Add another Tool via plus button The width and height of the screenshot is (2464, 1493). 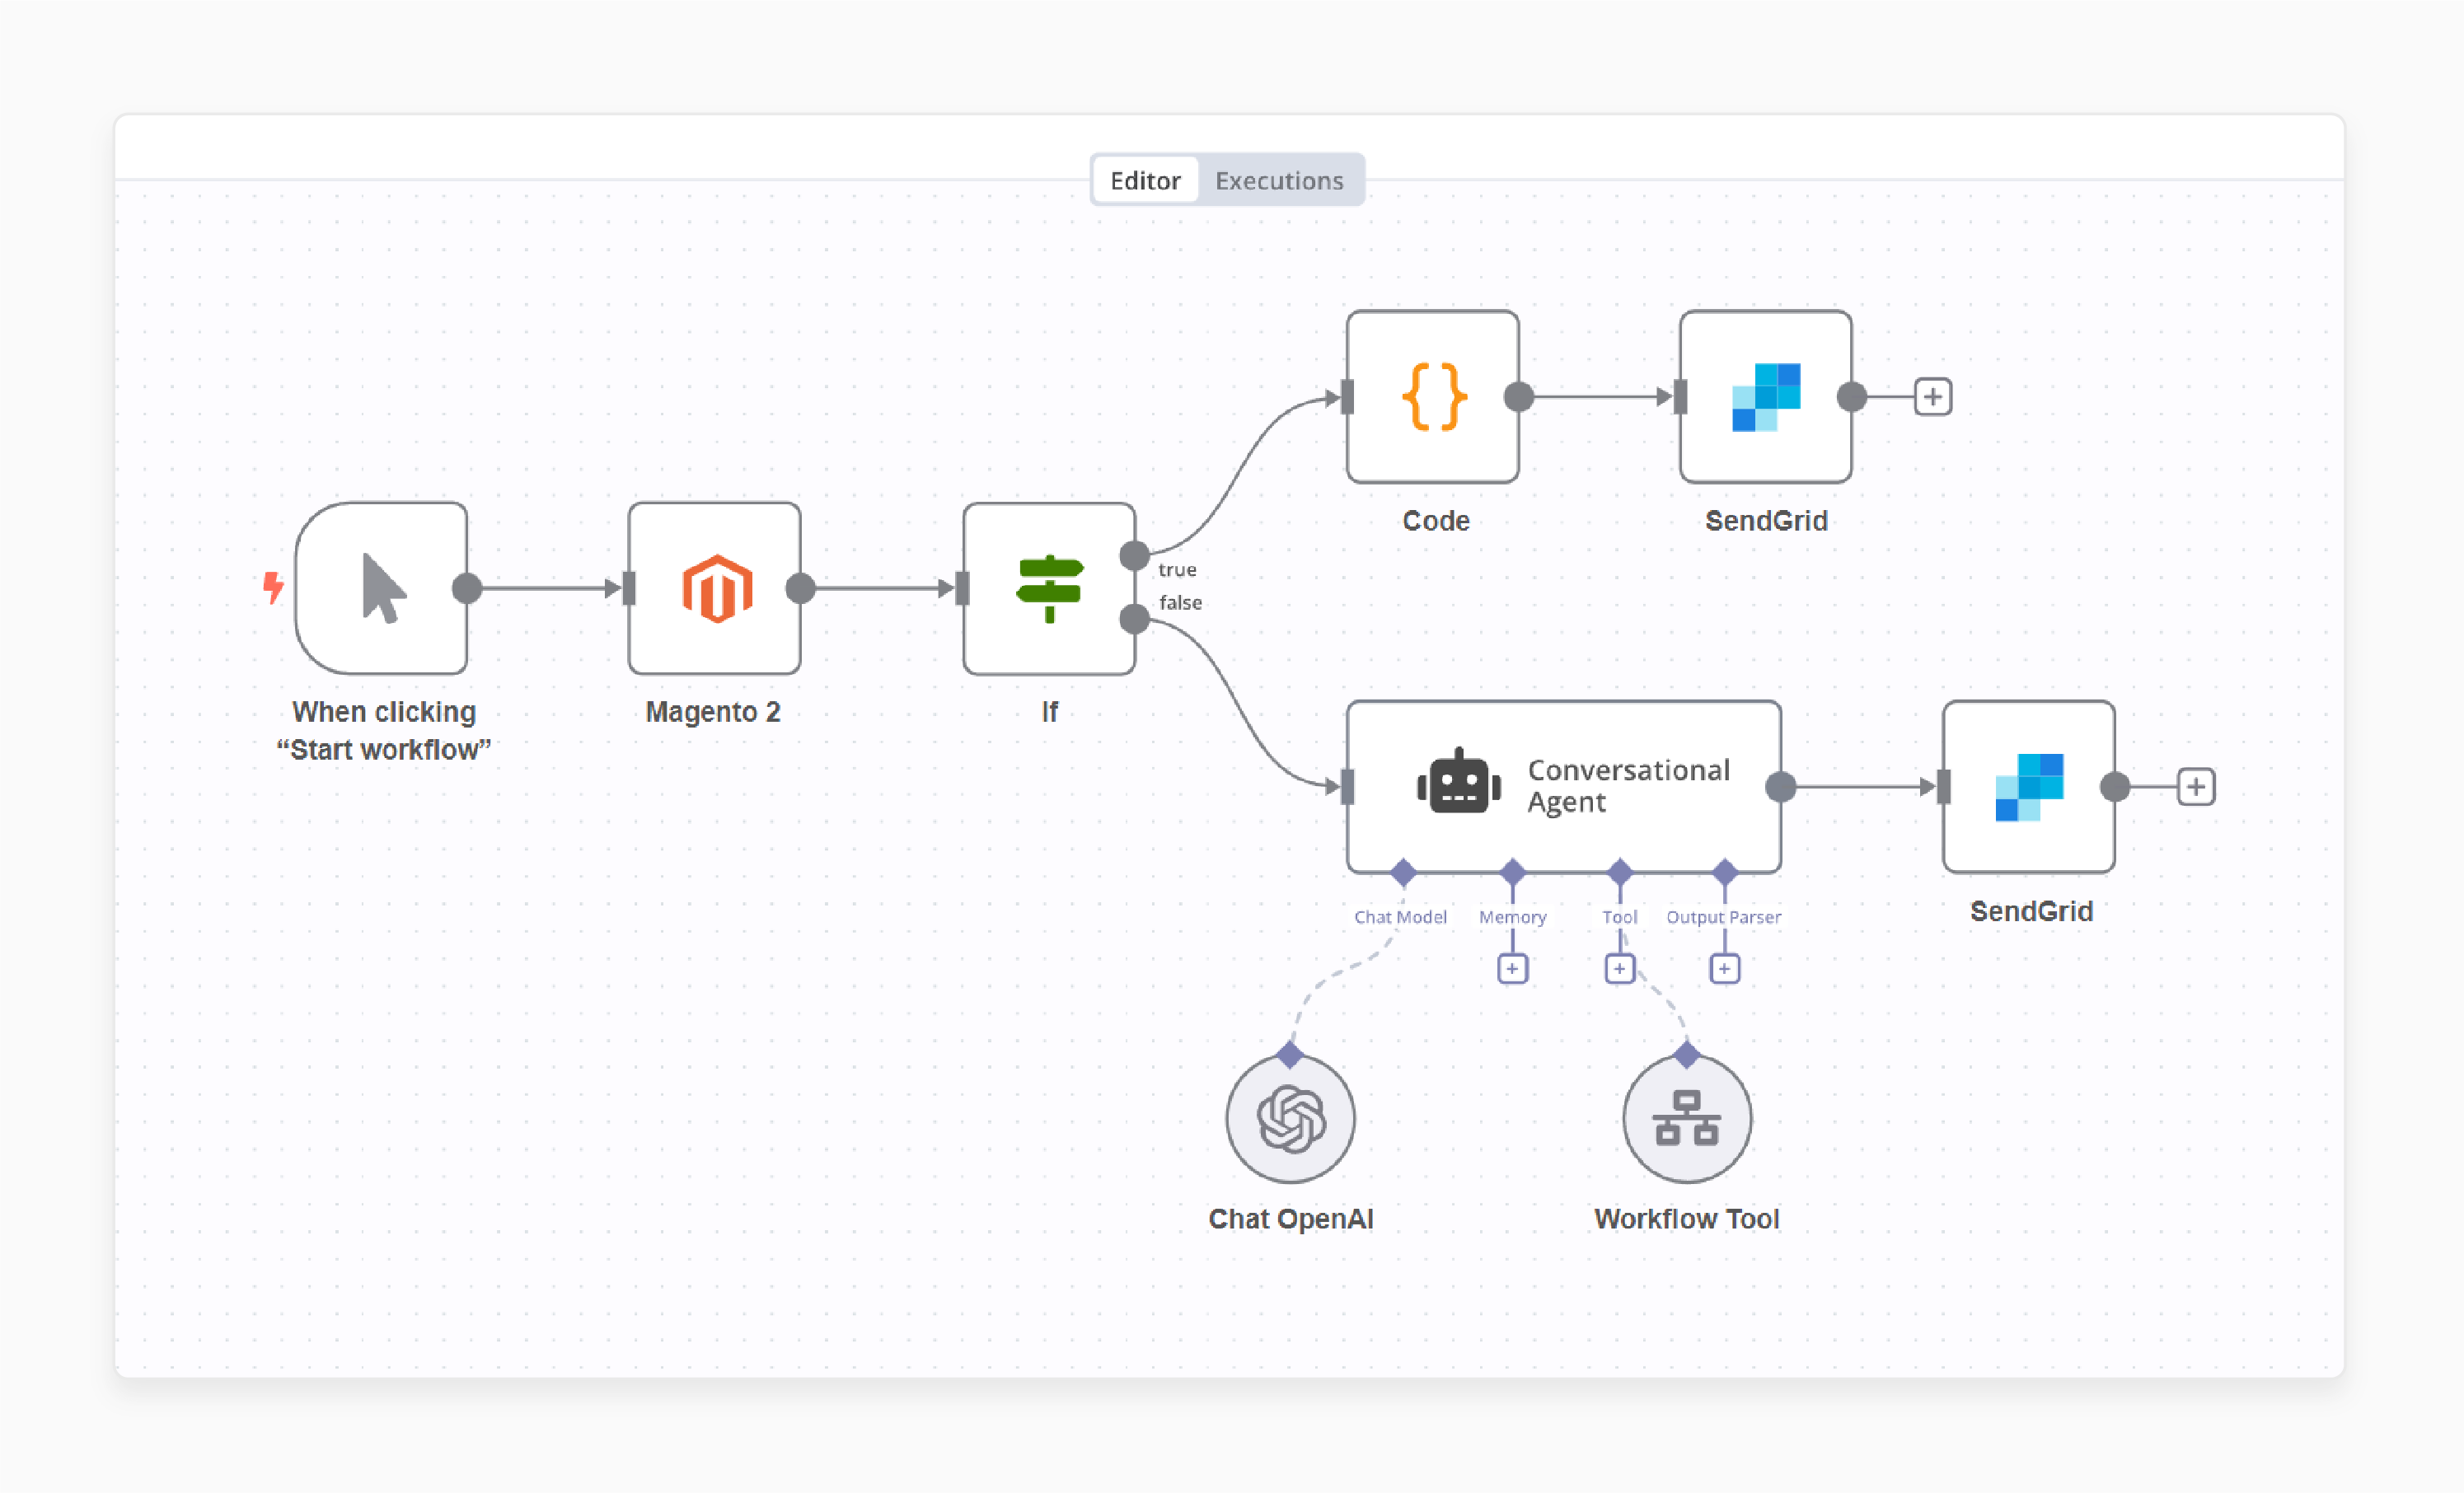1620,969
